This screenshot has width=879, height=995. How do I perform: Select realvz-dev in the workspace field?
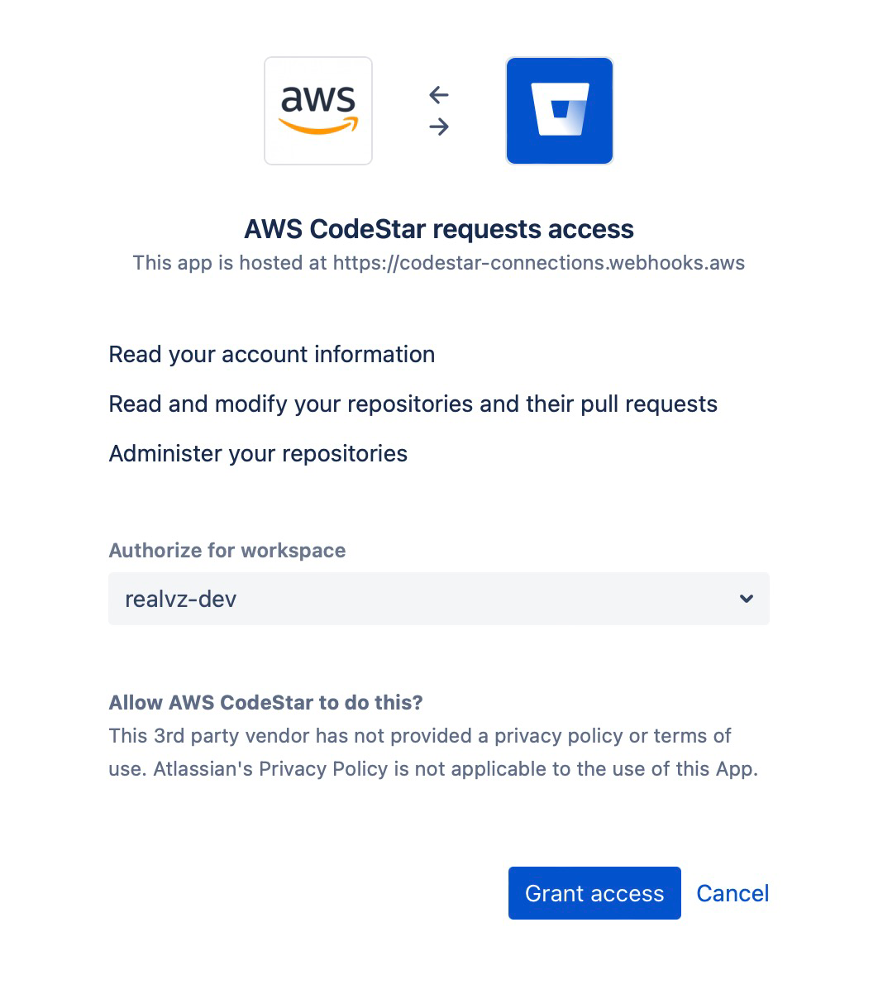pos(180,598)
